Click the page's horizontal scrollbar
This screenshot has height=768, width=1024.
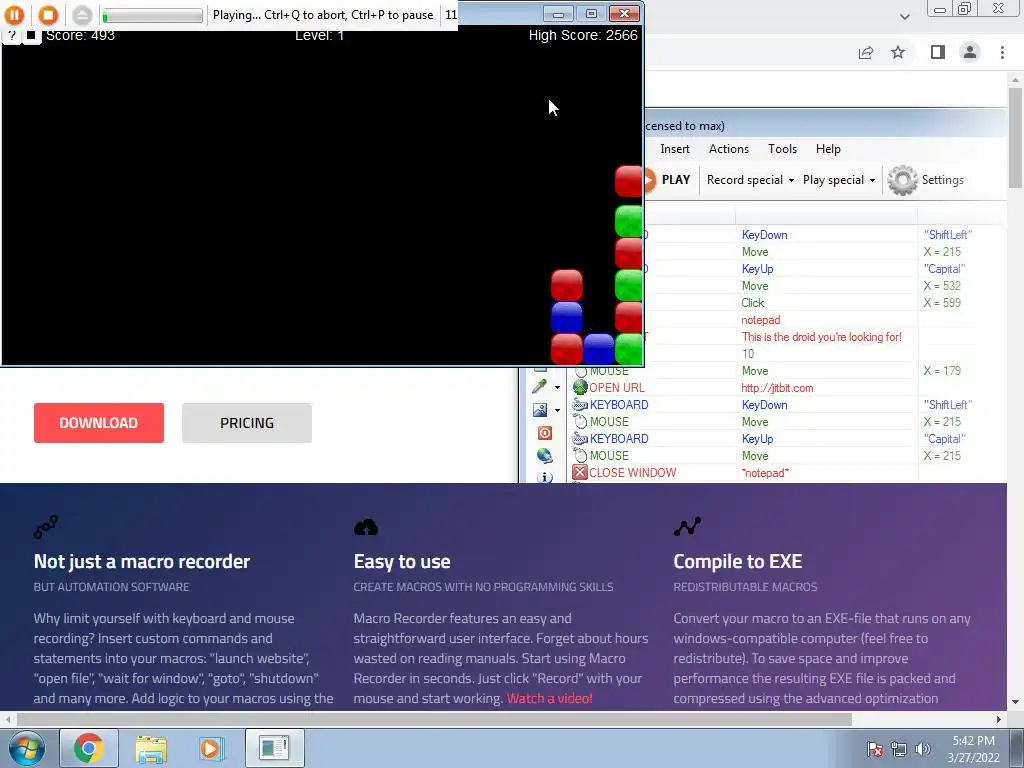[x=434, y=720]
